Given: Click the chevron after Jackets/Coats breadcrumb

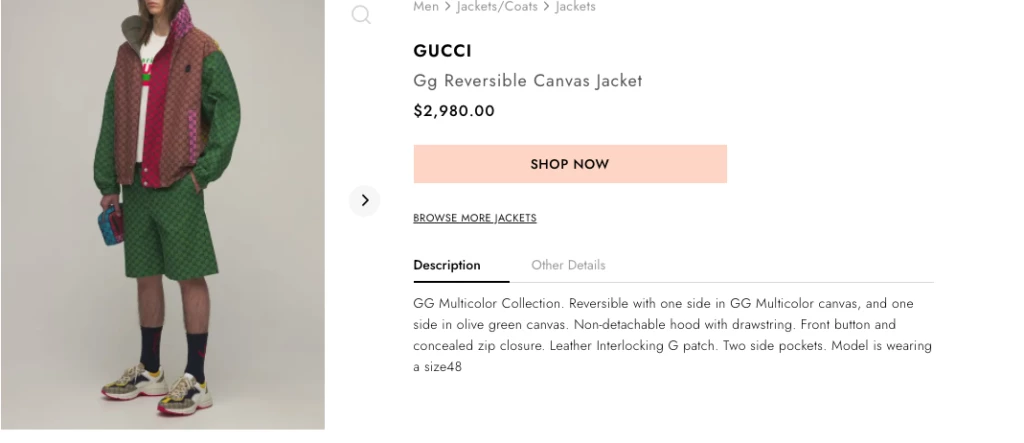Looking at the screenshot, I should point(547,7).
